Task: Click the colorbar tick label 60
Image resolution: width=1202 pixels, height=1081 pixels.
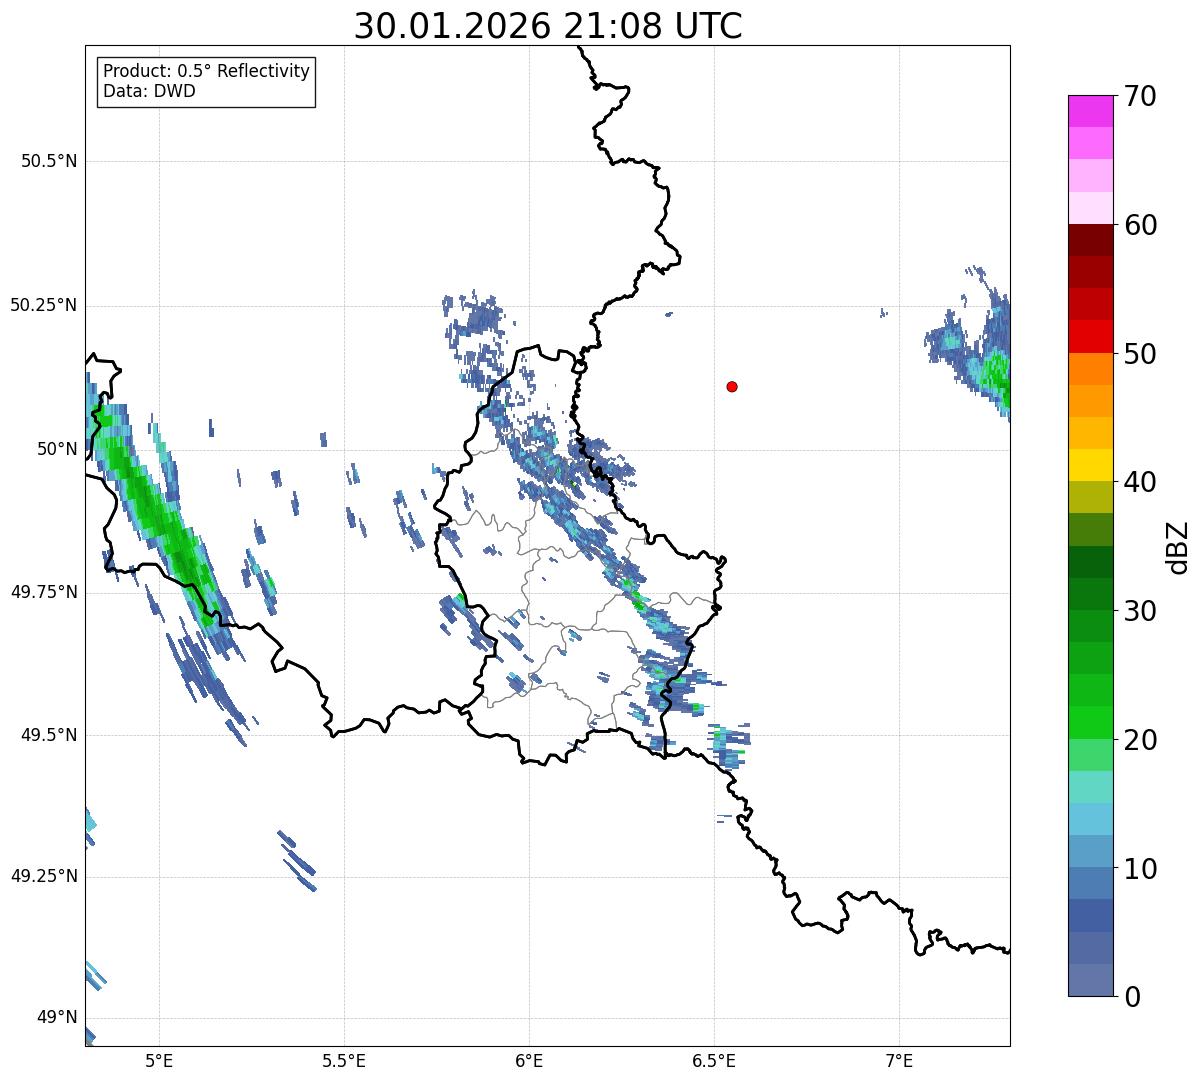Action: point(1140,225)
